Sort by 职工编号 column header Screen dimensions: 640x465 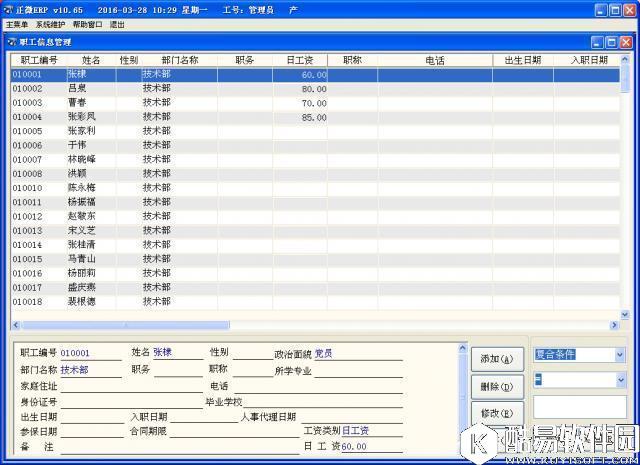click(x=39, y=60)
